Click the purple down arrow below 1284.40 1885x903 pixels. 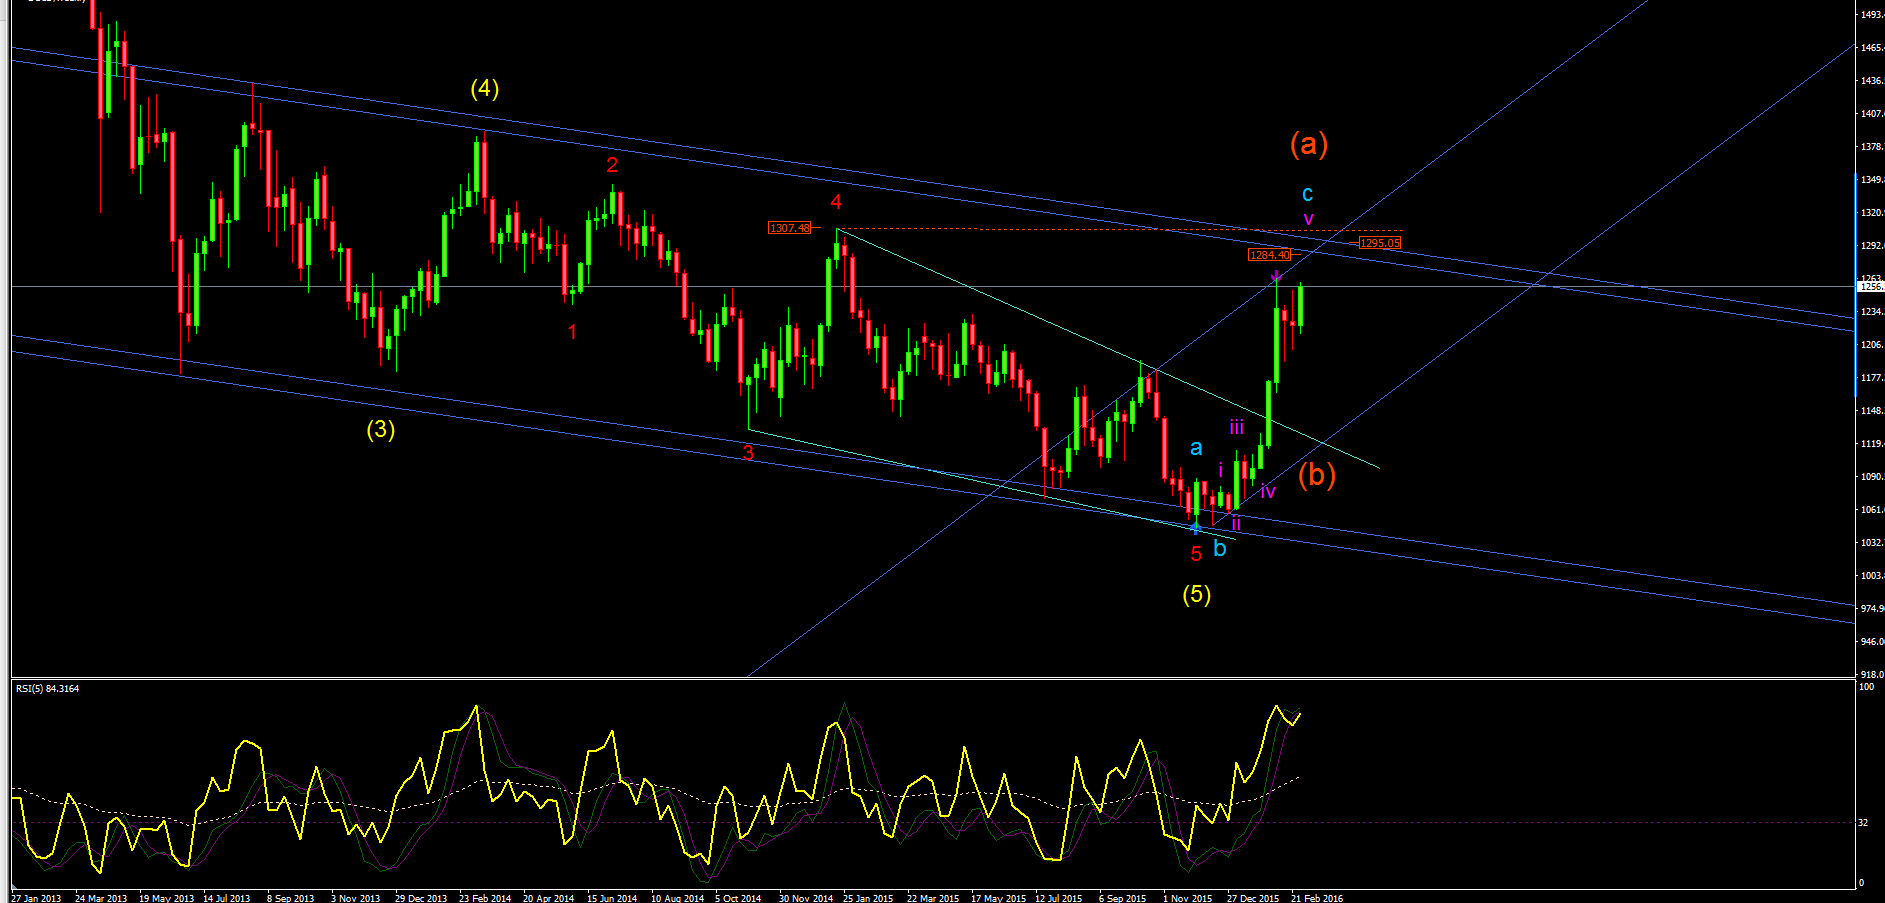tap(1276, 275)
